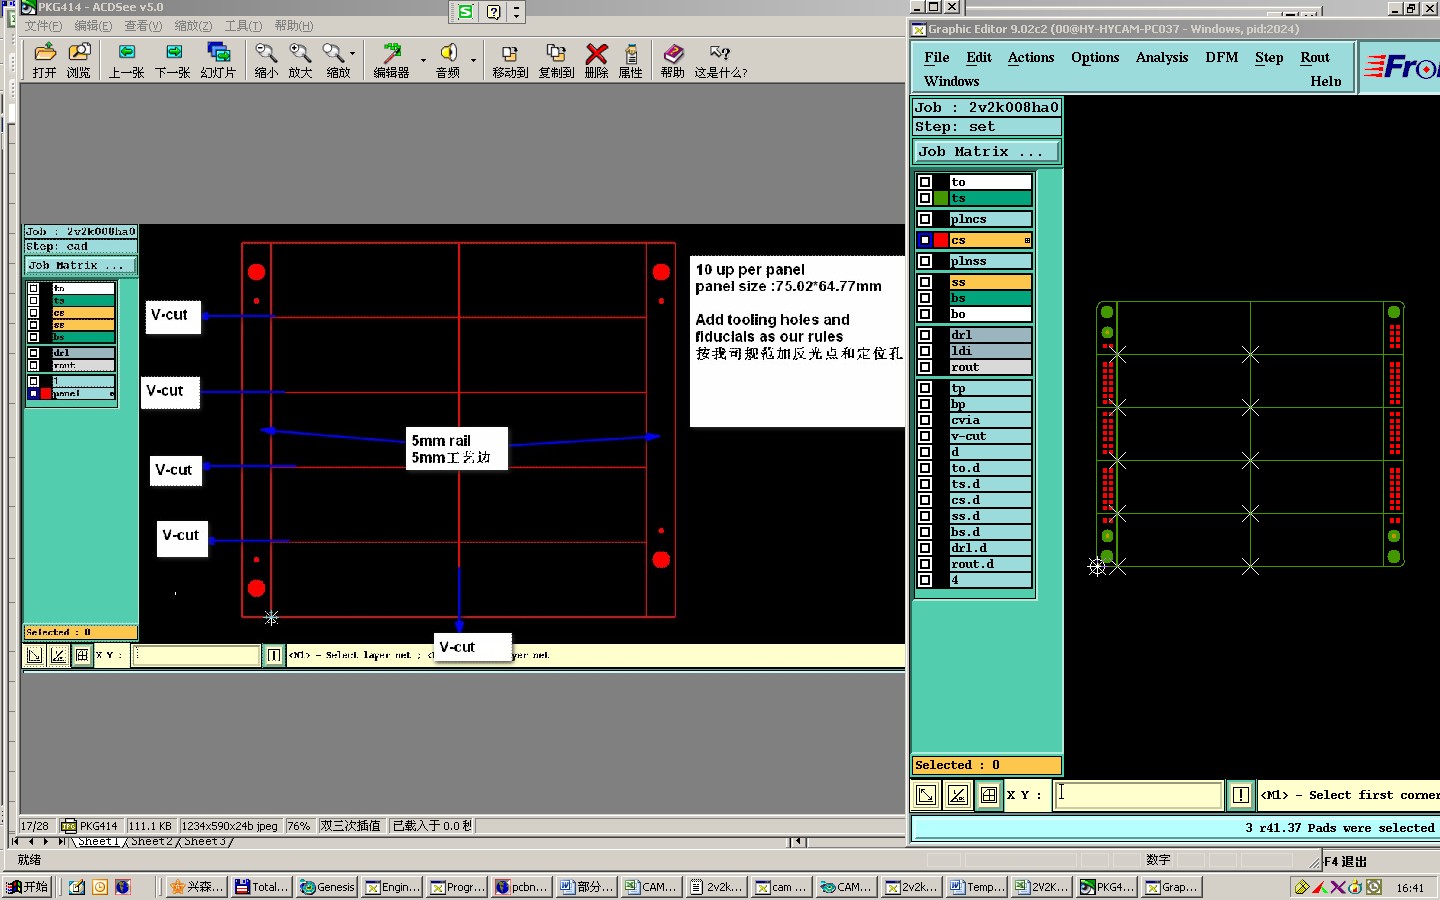The image size is (1440, 900).
Task: Select the ss layer name button
Action: (990, 282)
